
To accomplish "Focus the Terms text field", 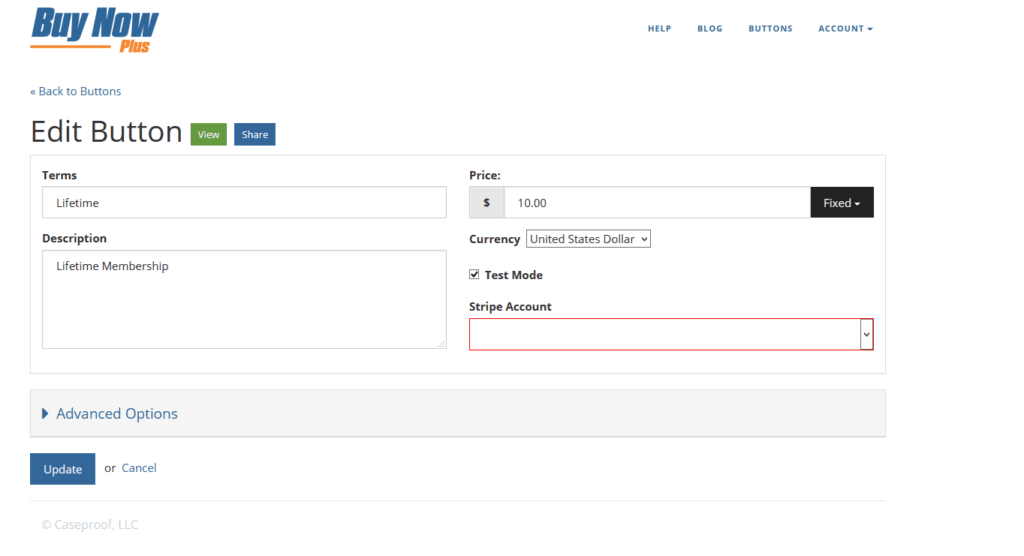I will point(244,203).
